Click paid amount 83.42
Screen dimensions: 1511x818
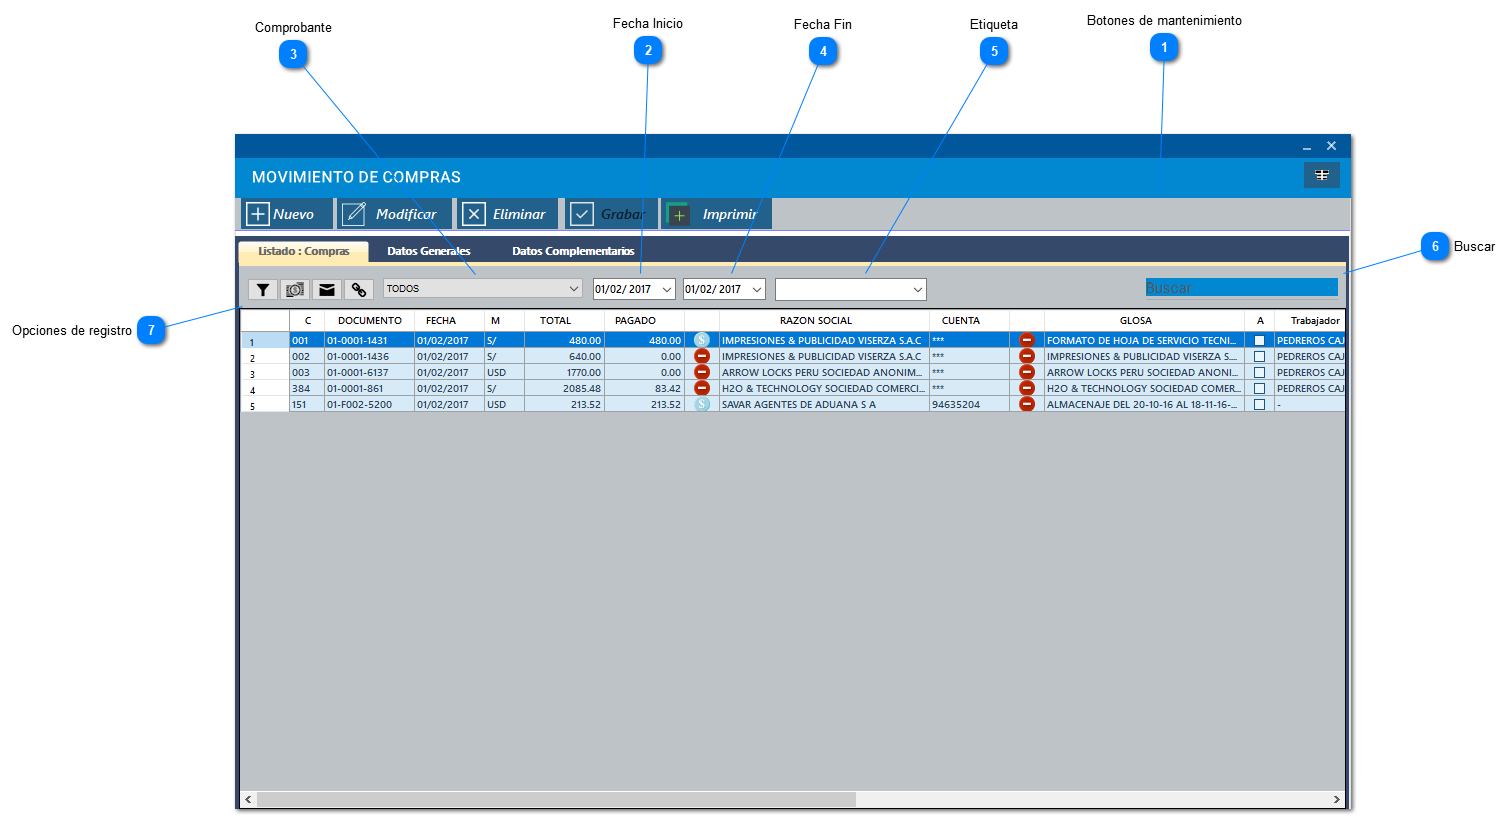(644, 389)
